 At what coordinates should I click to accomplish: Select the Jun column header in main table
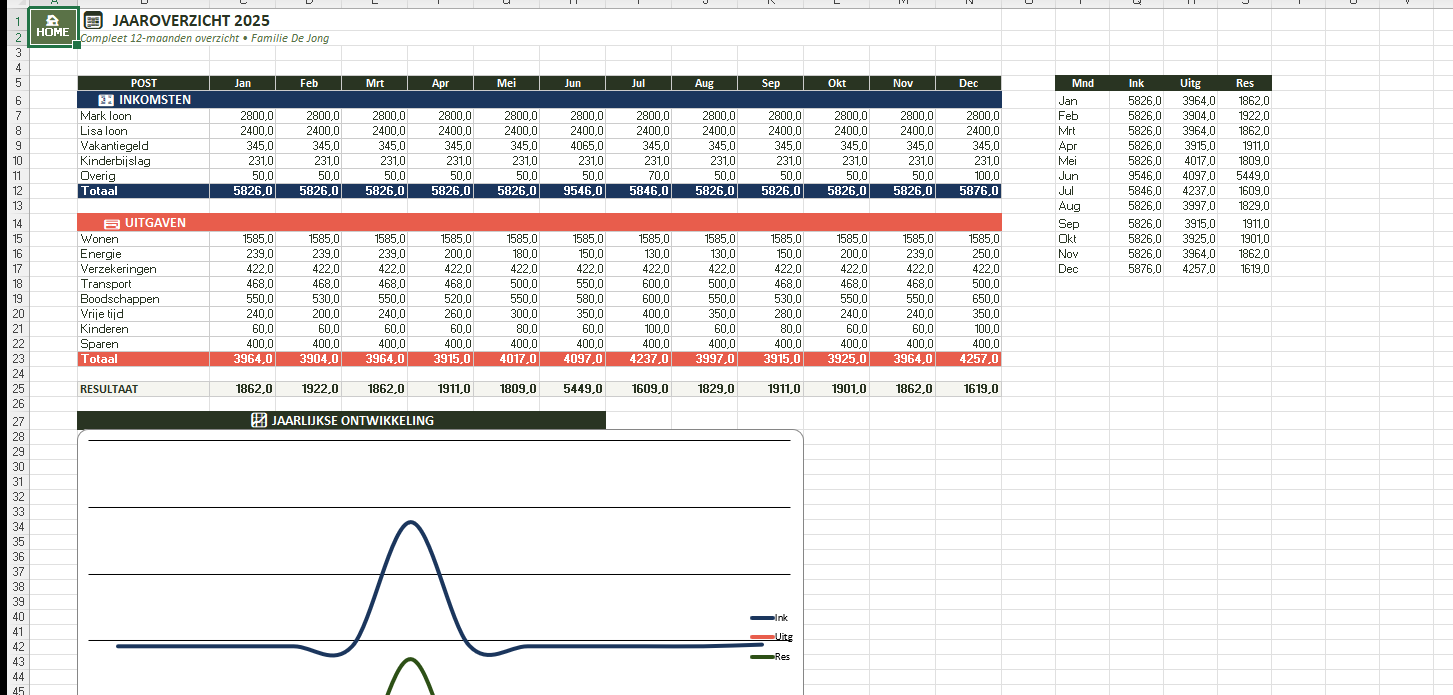572,83
